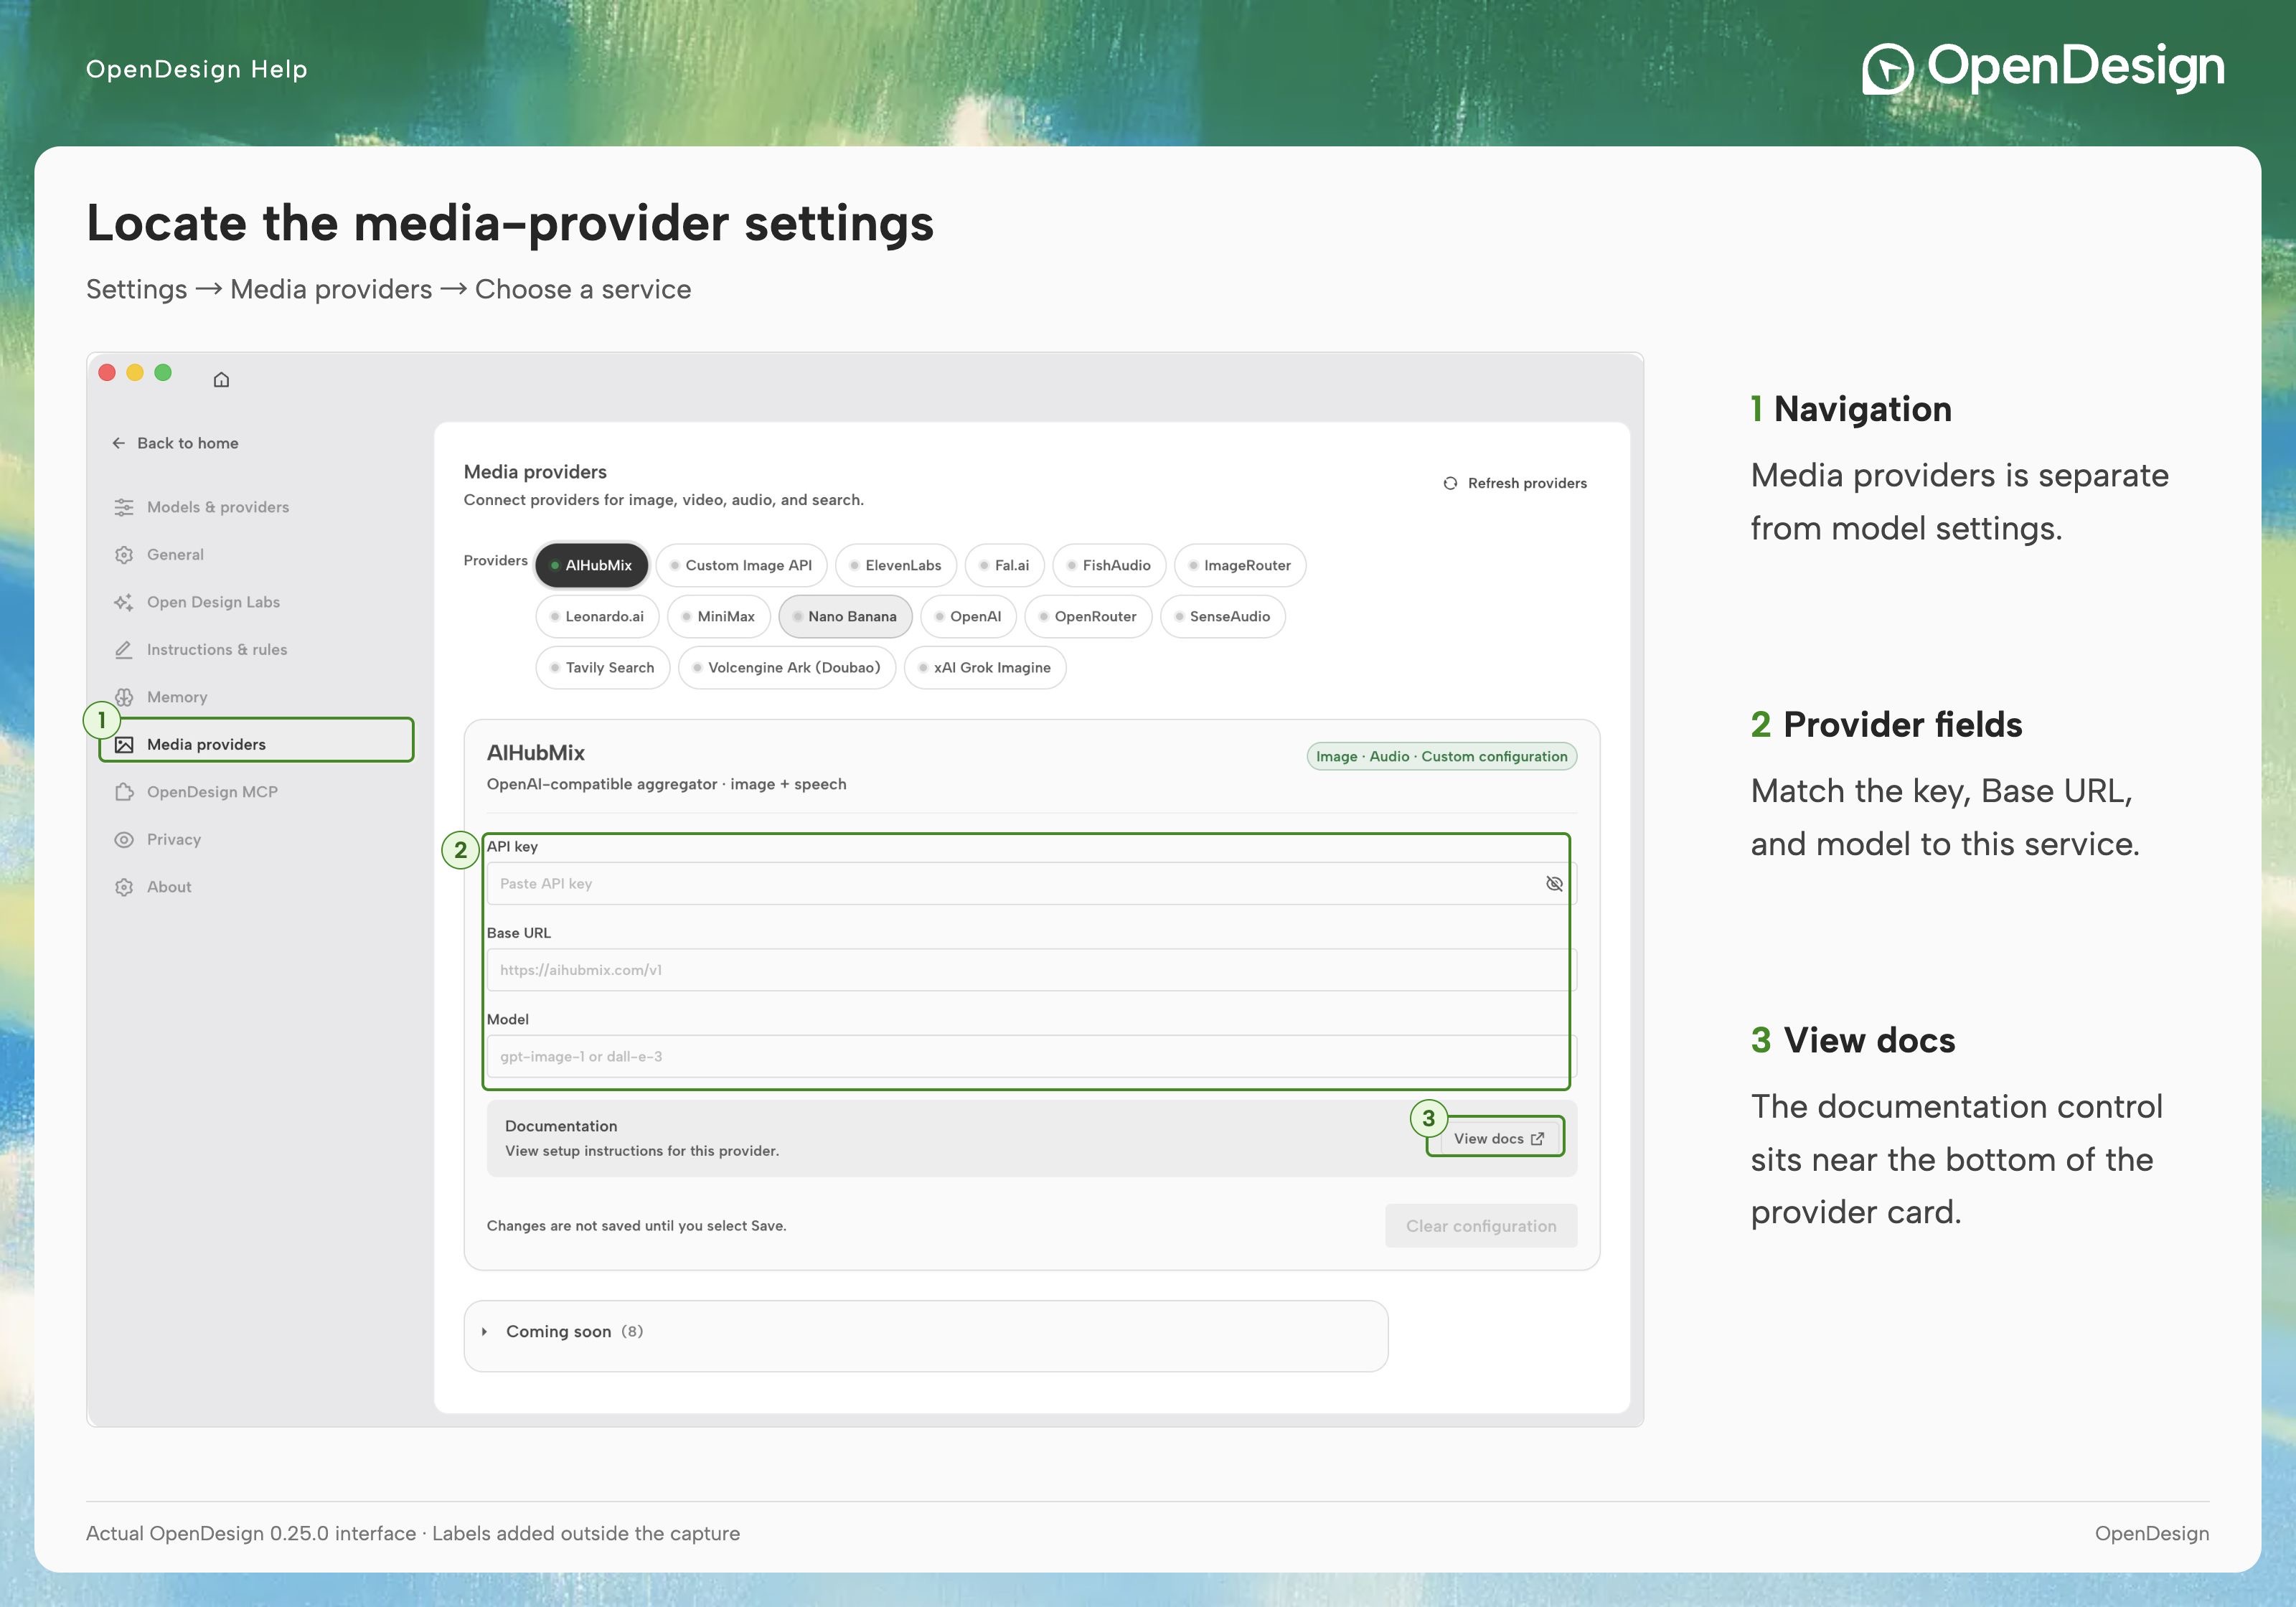Viewport: 2296px width, 1607px height.
Task: Click the Back to home arrow icon
Action: pyautogui.click(x=119, y=443)
